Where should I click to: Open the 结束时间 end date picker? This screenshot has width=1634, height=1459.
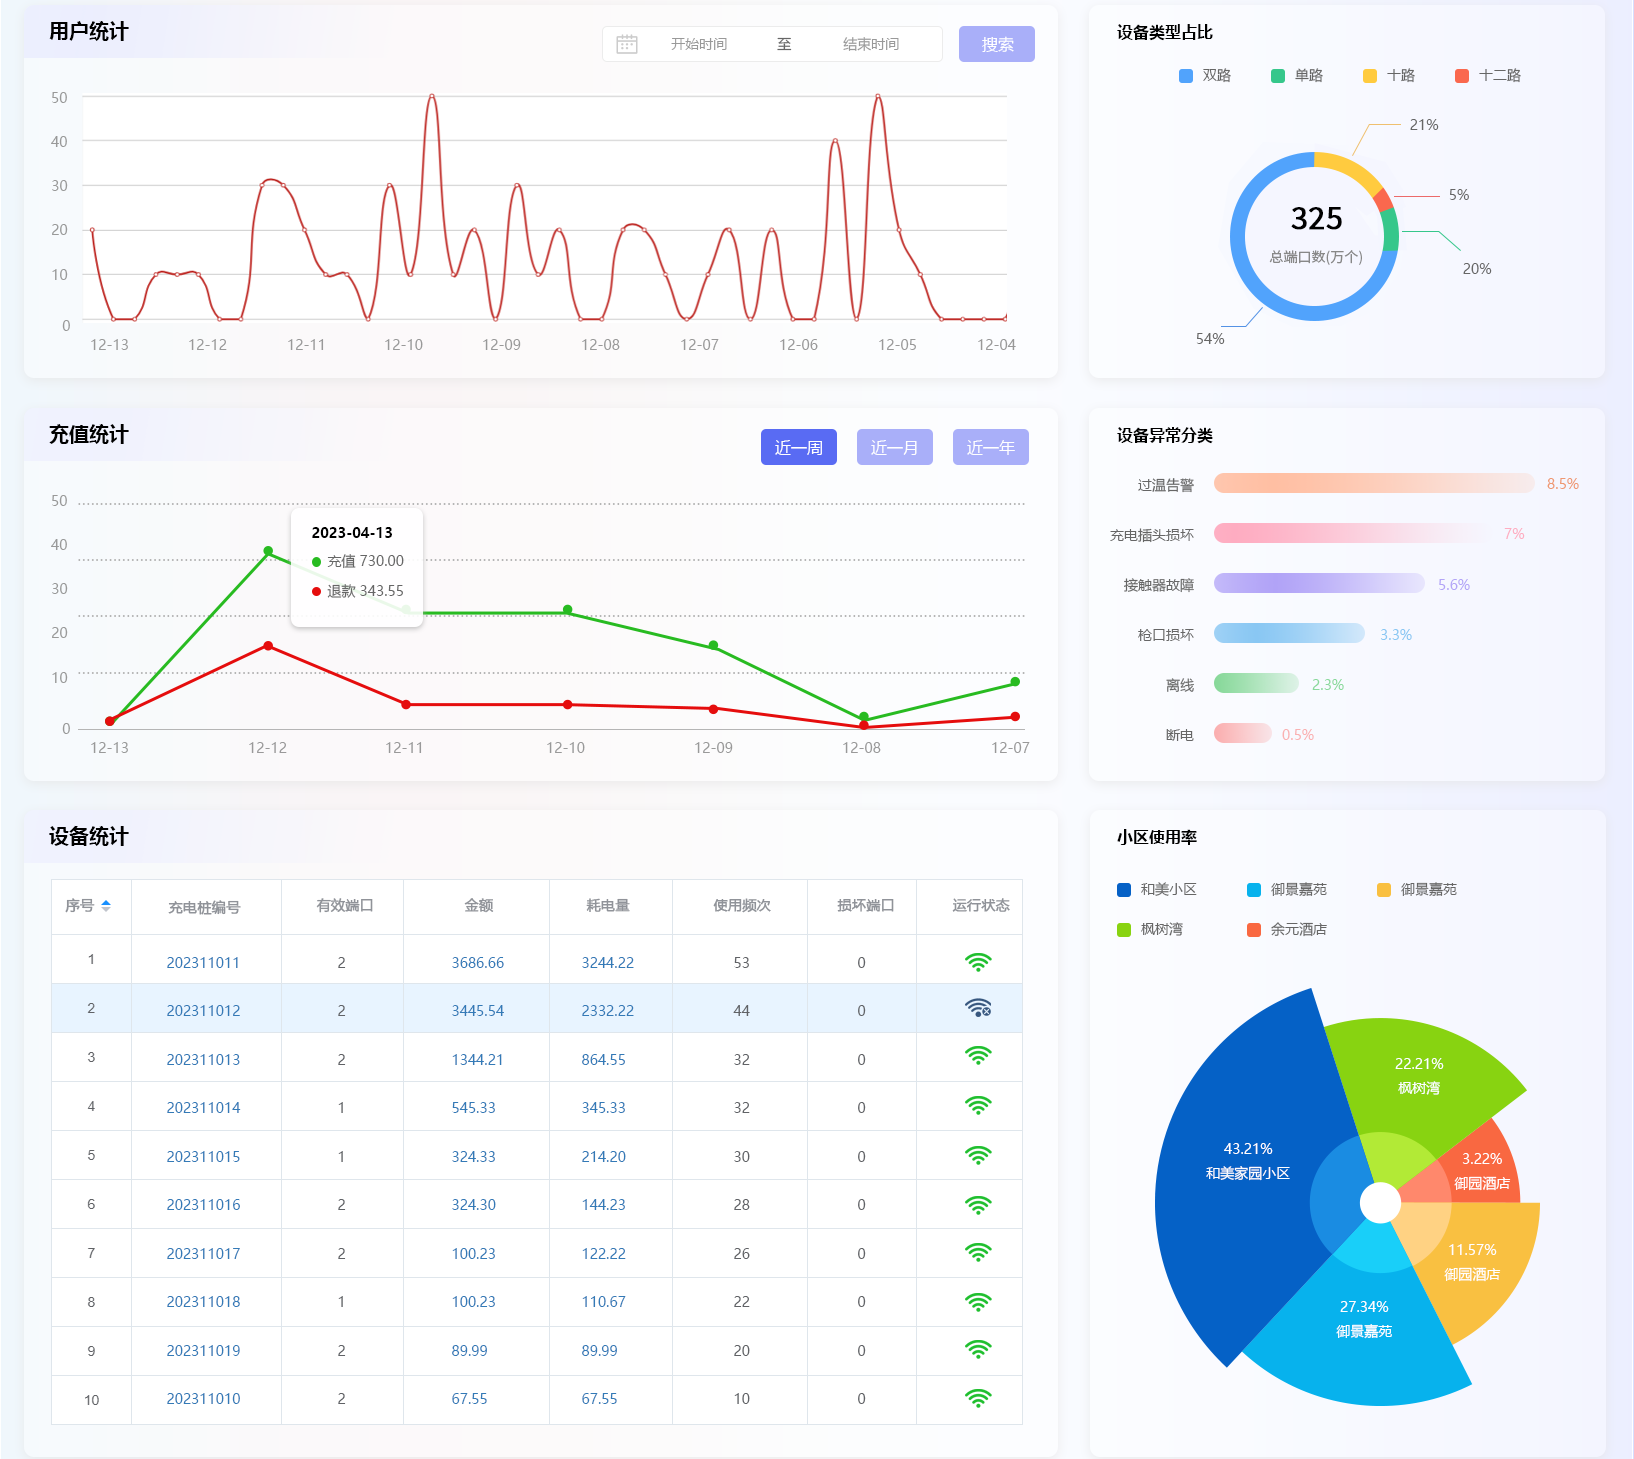[870, 44]
